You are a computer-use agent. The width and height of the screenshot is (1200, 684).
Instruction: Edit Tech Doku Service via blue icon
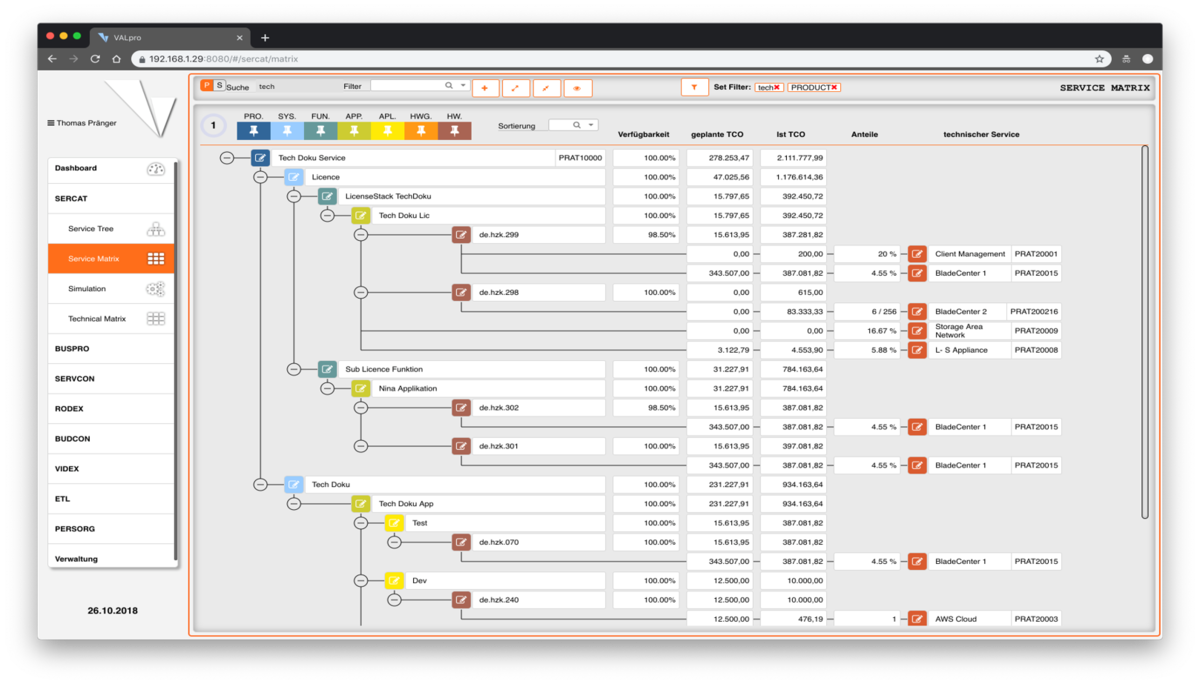[260, 158]
